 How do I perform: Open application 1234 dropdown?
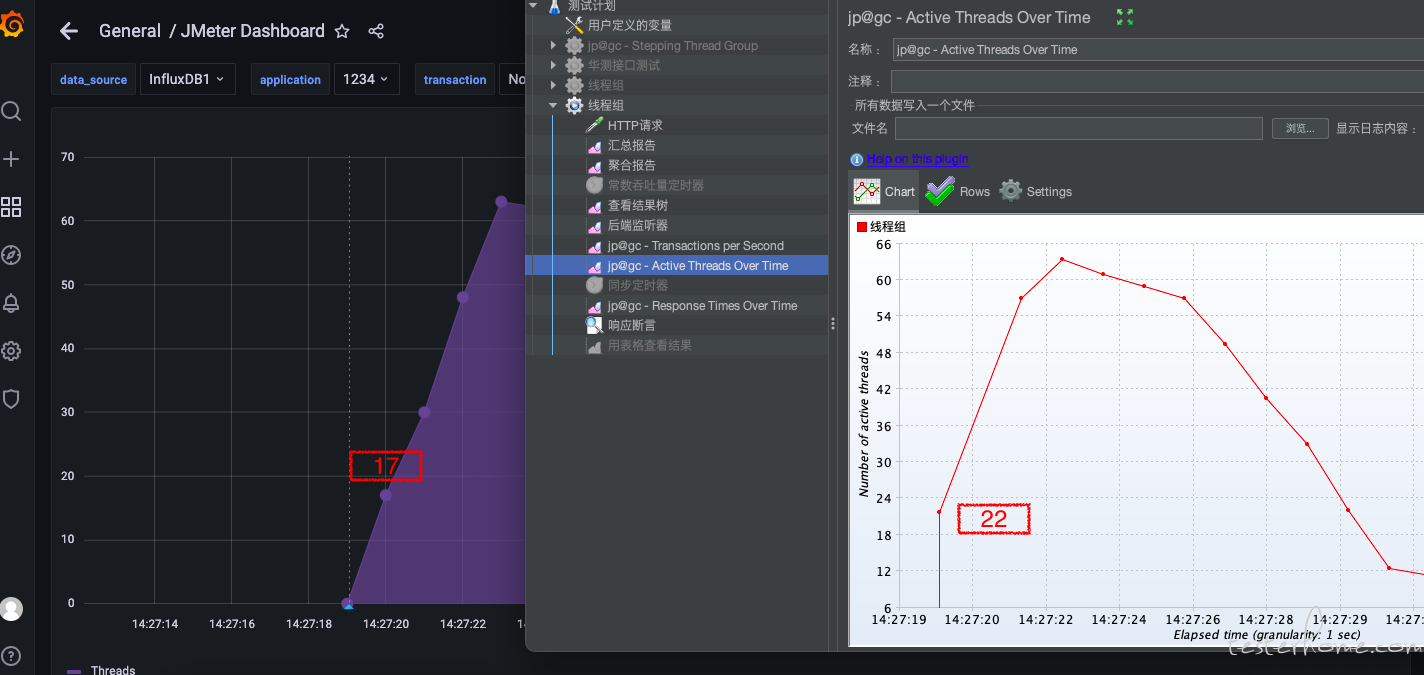tap(365, 79)
